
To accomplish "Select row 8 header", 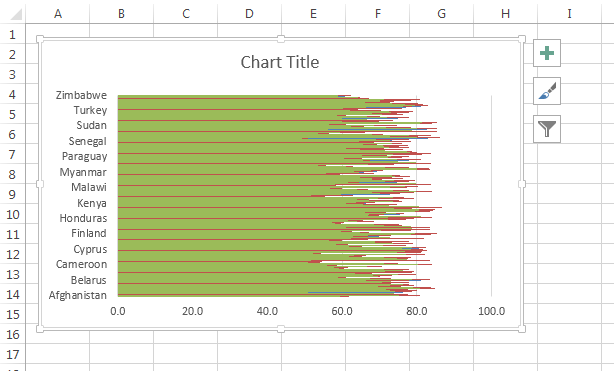I will [13, 174].
